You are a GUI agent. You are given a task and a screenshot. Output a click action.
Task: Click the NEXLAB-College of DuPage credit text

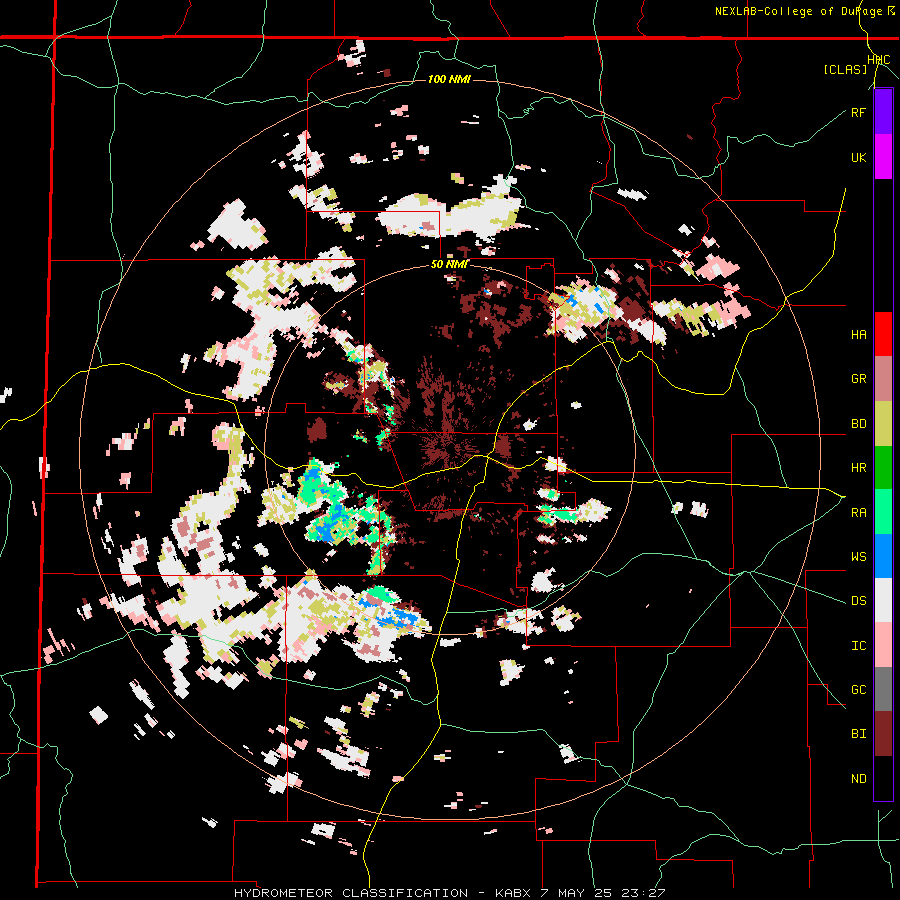pos(799,11)
